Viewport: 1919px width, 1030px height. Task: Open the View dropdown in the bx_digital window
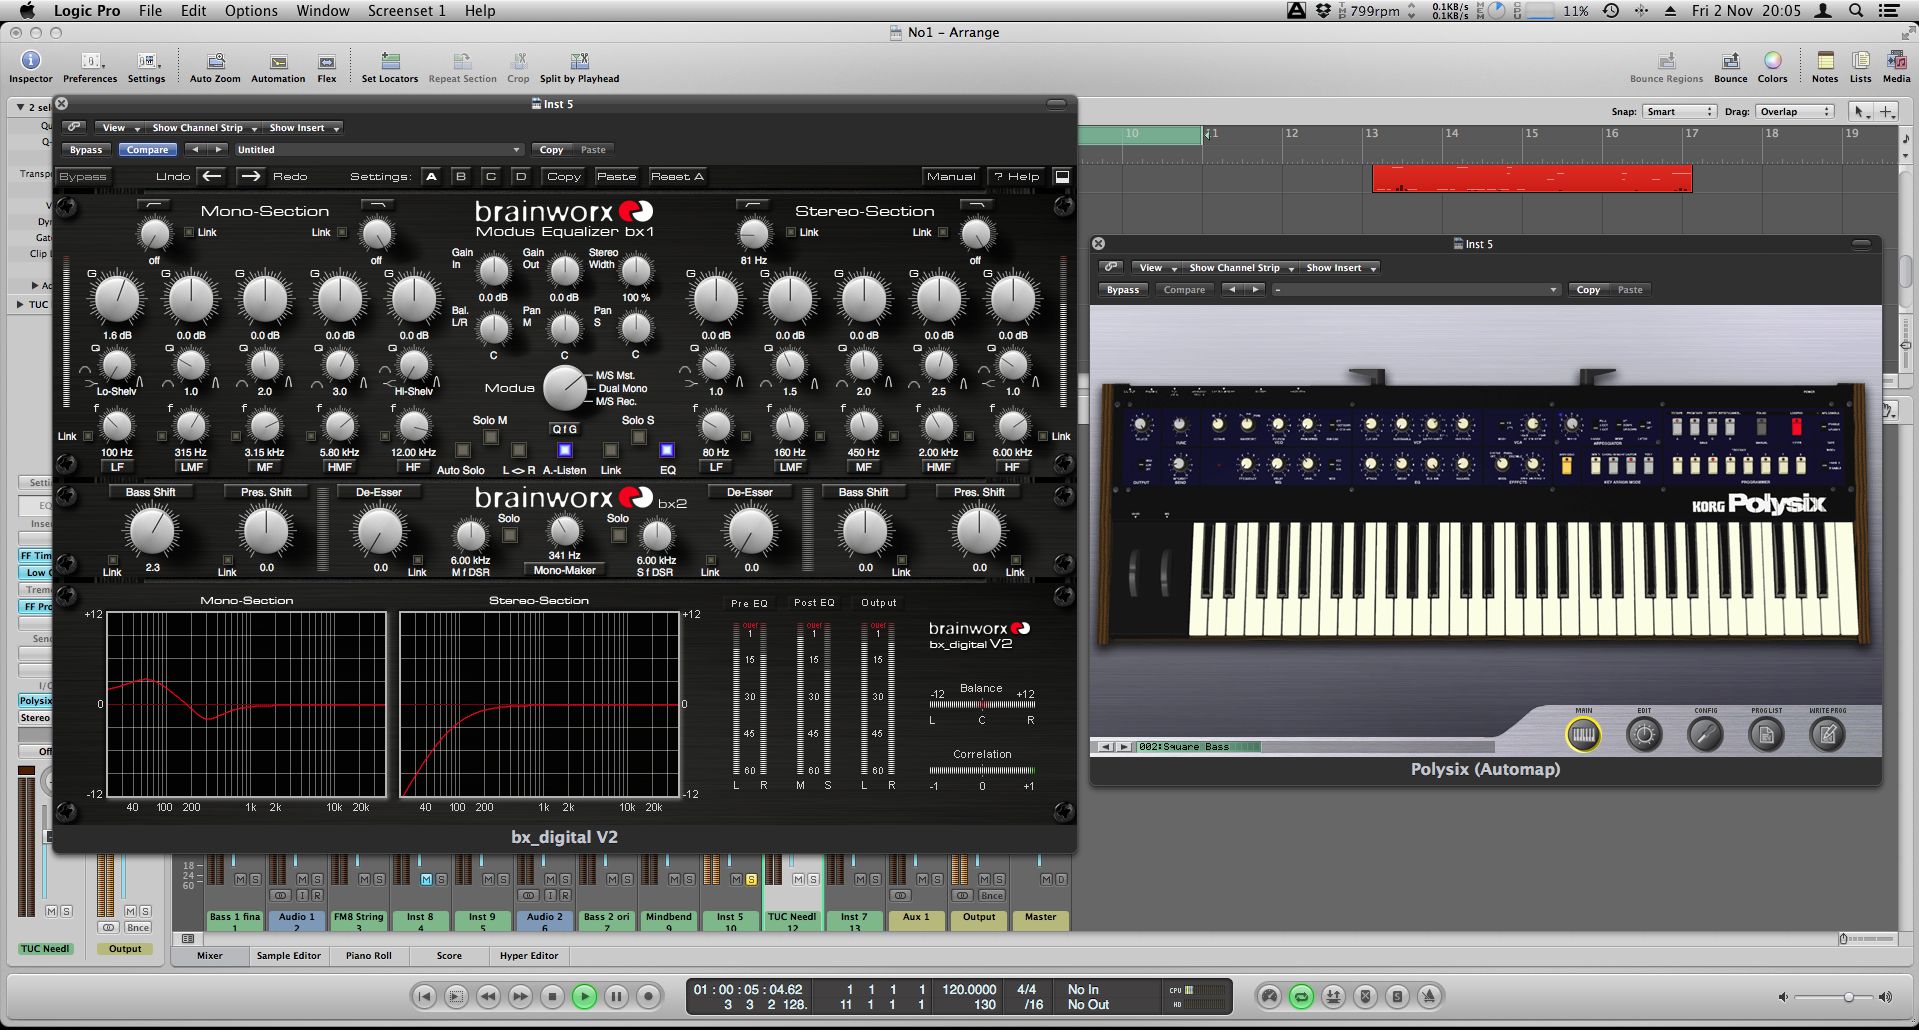(x=119, y=128)
